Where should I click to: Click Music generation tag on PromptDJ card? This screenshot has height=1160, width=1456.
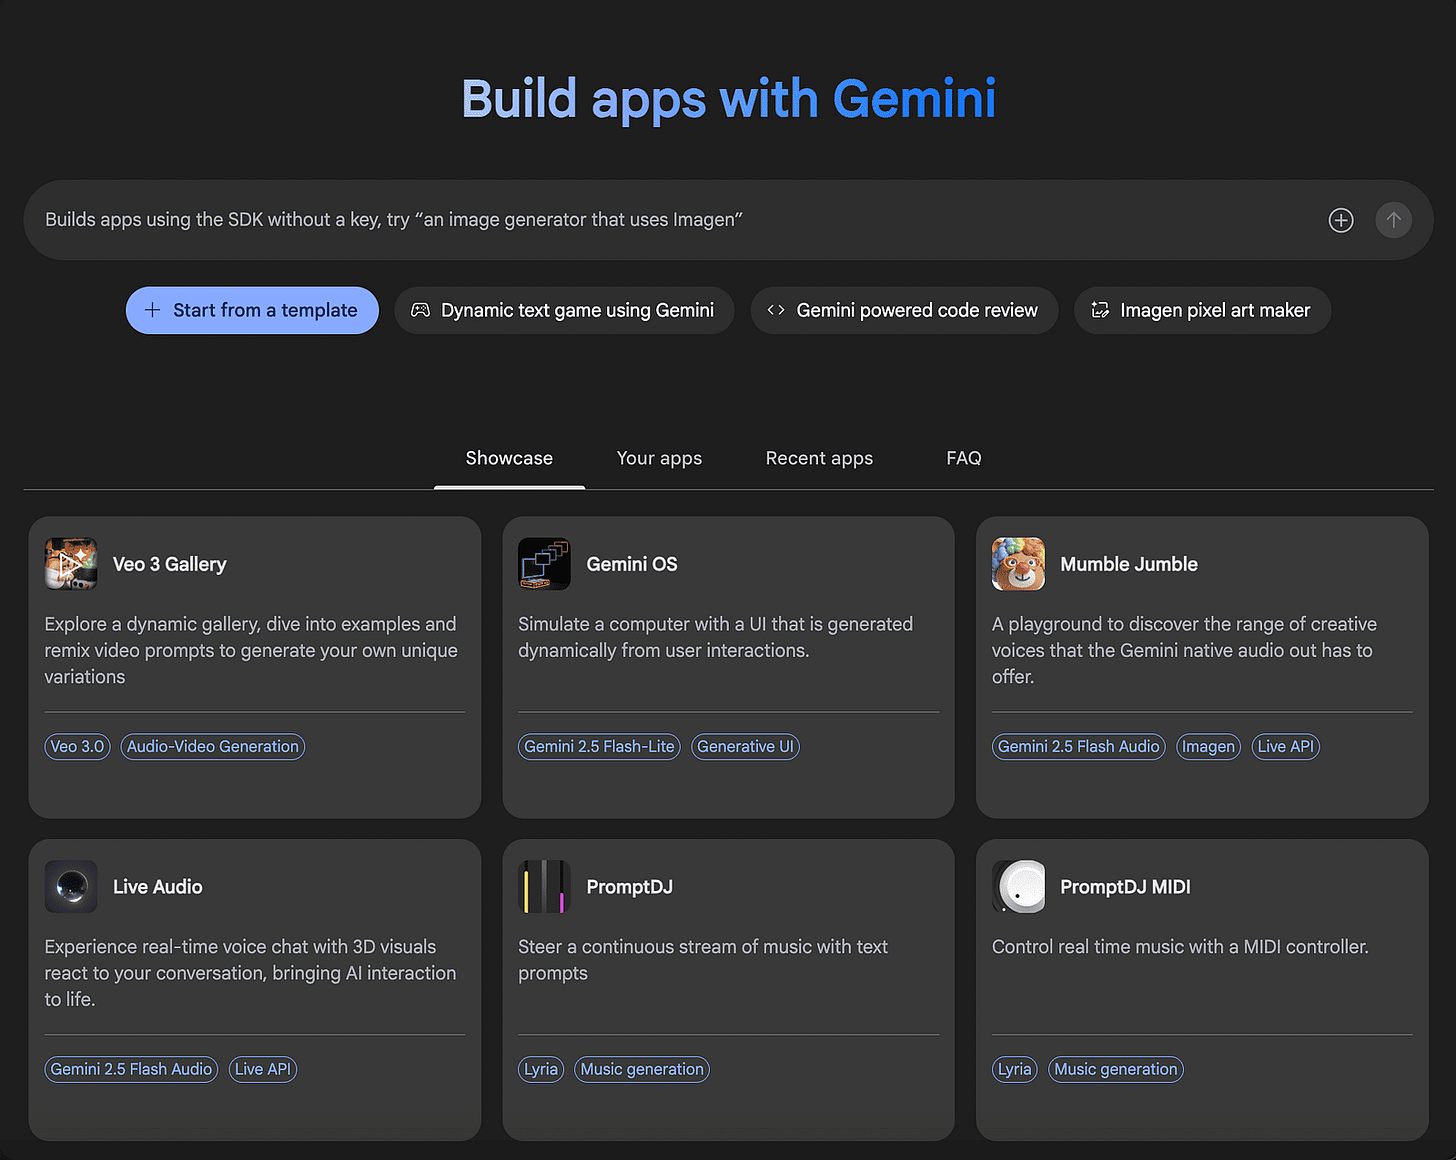[642, 1070]
